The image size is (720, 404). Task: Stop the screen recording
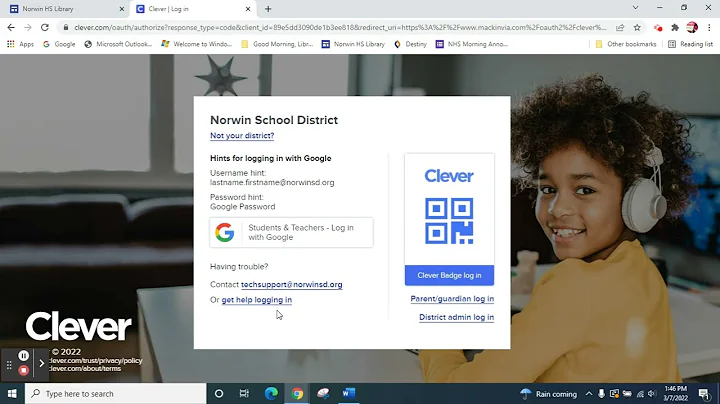coord(23,370)
